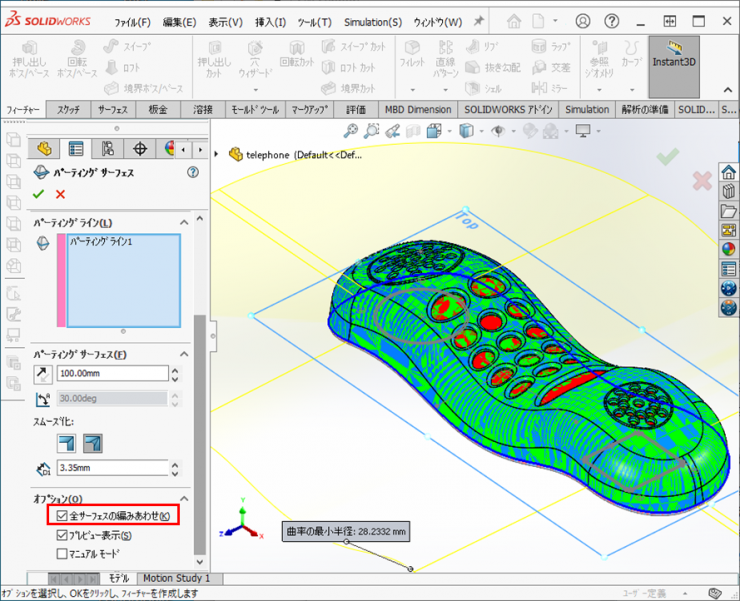
Task: Open the DimXpertManager crosshair tab
Action: pos(139,149)
